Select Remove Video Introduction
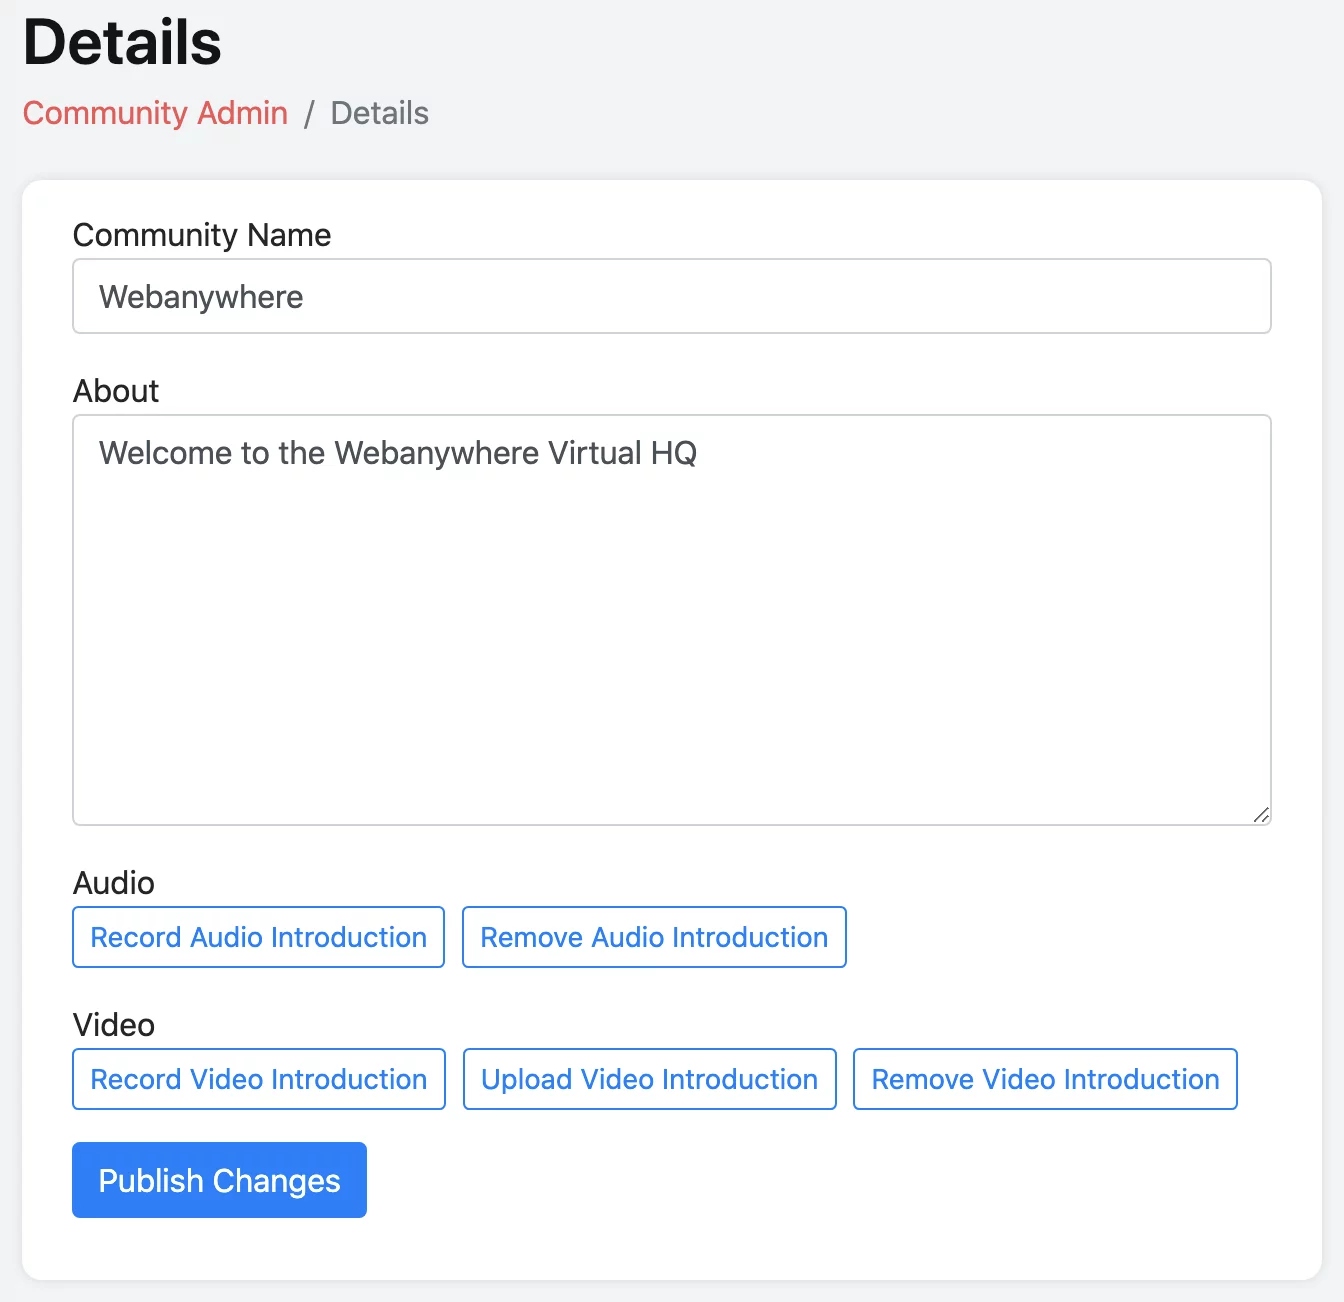Viewport: 1344px width, 1302px height. pyautogui.click(x=1045, y=1079)
